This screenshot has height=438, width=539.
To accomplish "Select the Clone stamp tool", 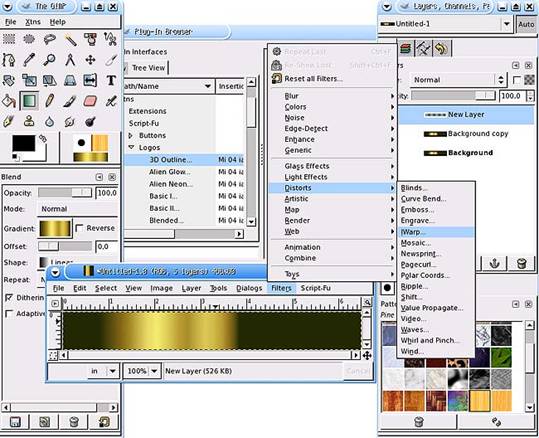I will pos(29,121).
